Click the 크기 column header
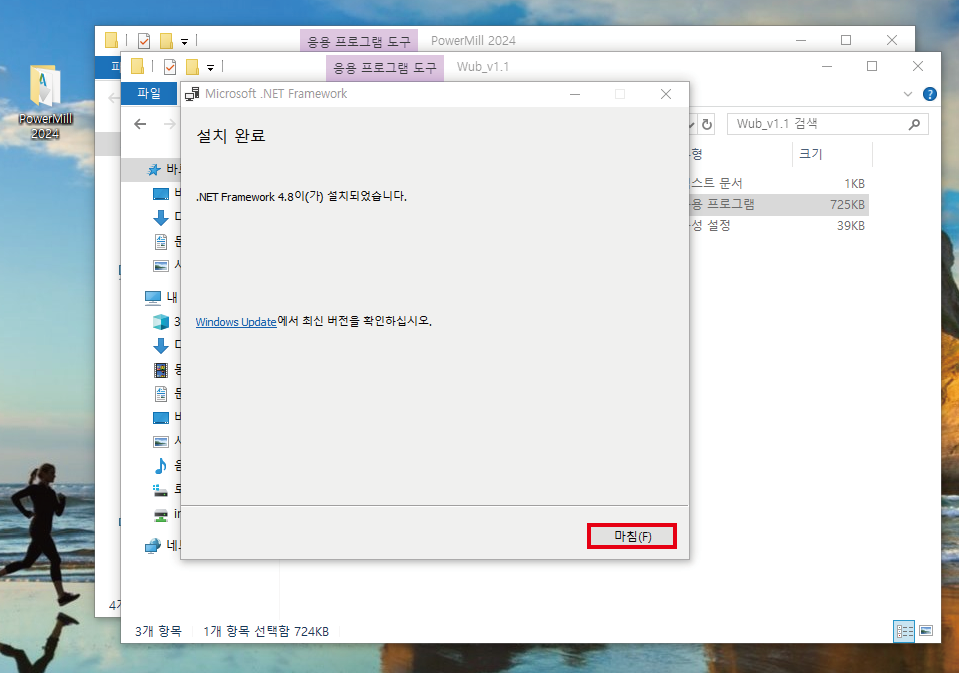This screenshot has width=959, height=673. coord(811,154)
